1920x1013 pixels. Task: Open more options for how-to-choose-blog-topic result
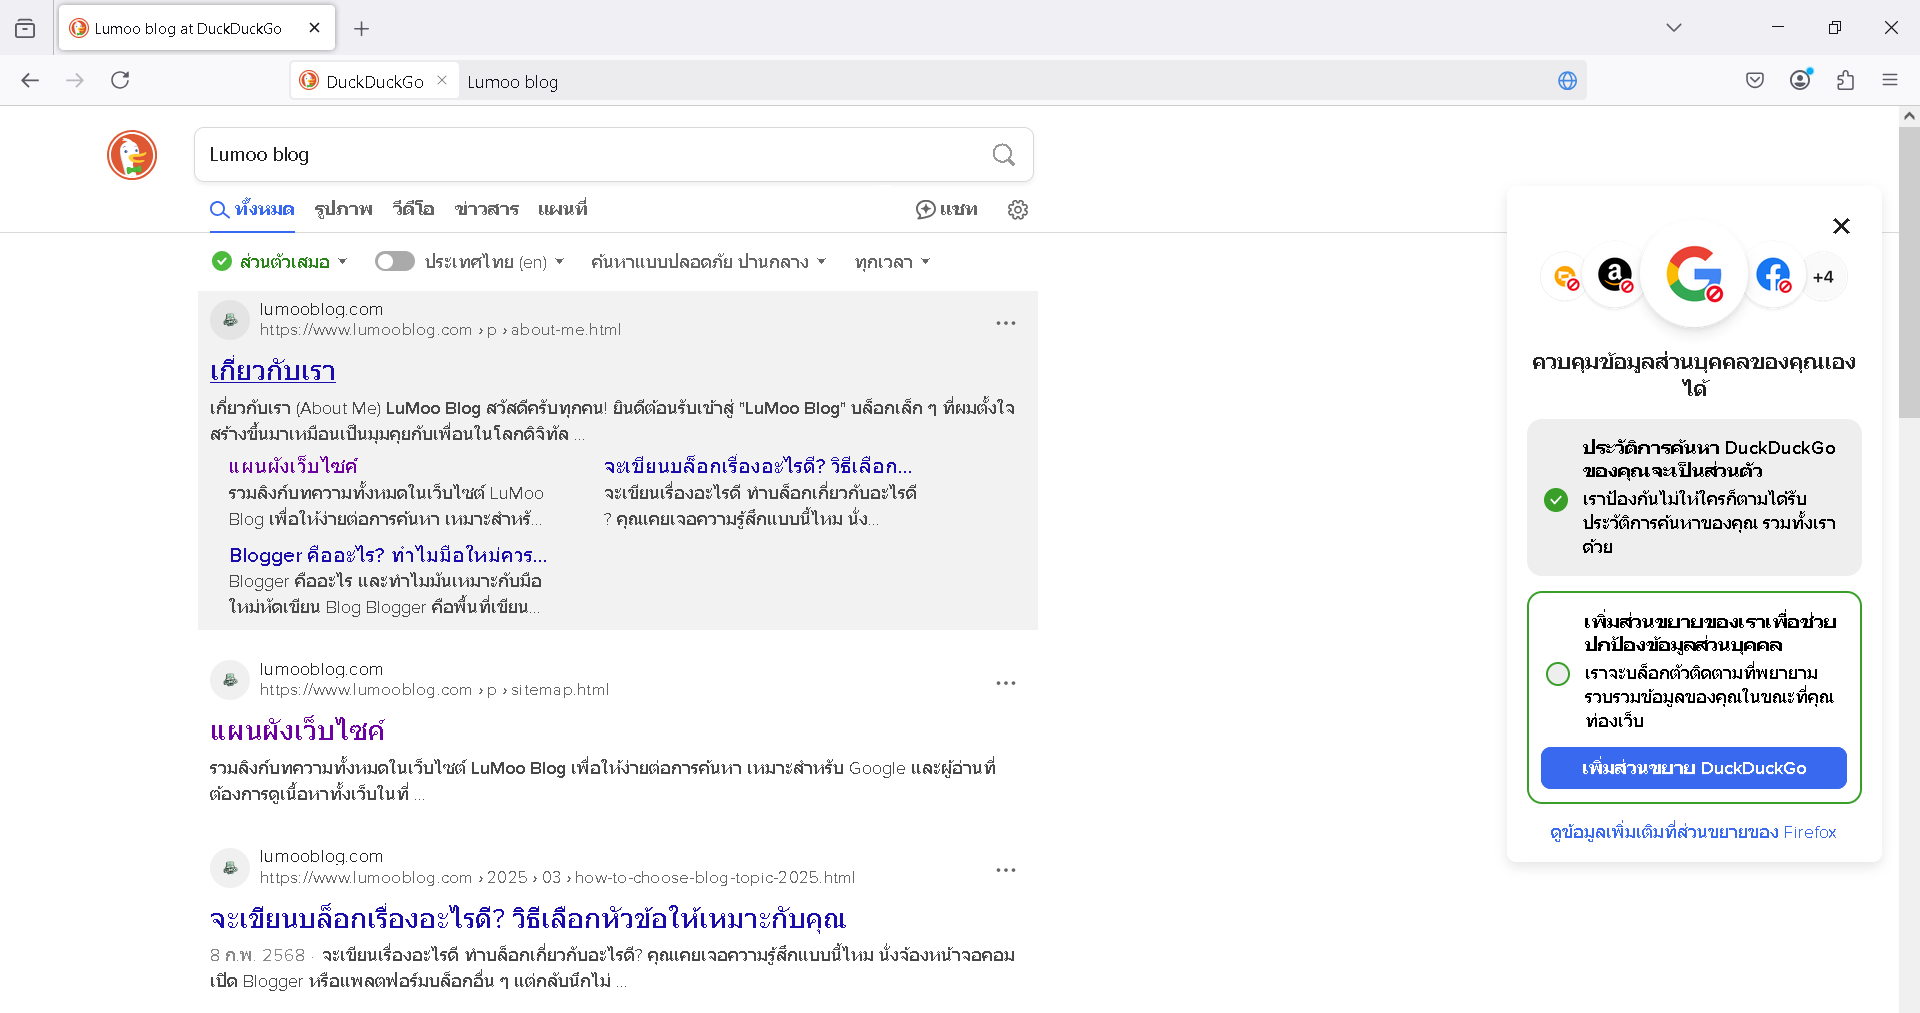1006,870
